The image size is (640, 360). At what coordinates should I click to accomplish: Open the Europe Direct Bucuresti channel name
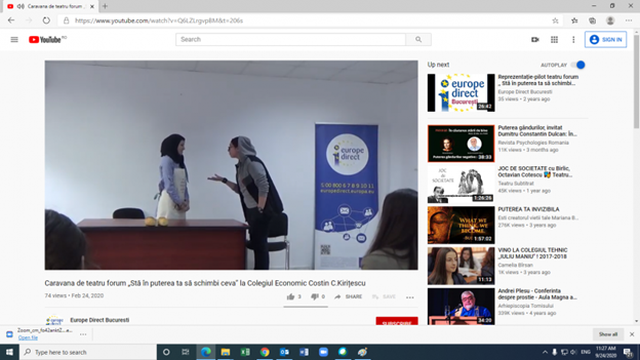100,320
